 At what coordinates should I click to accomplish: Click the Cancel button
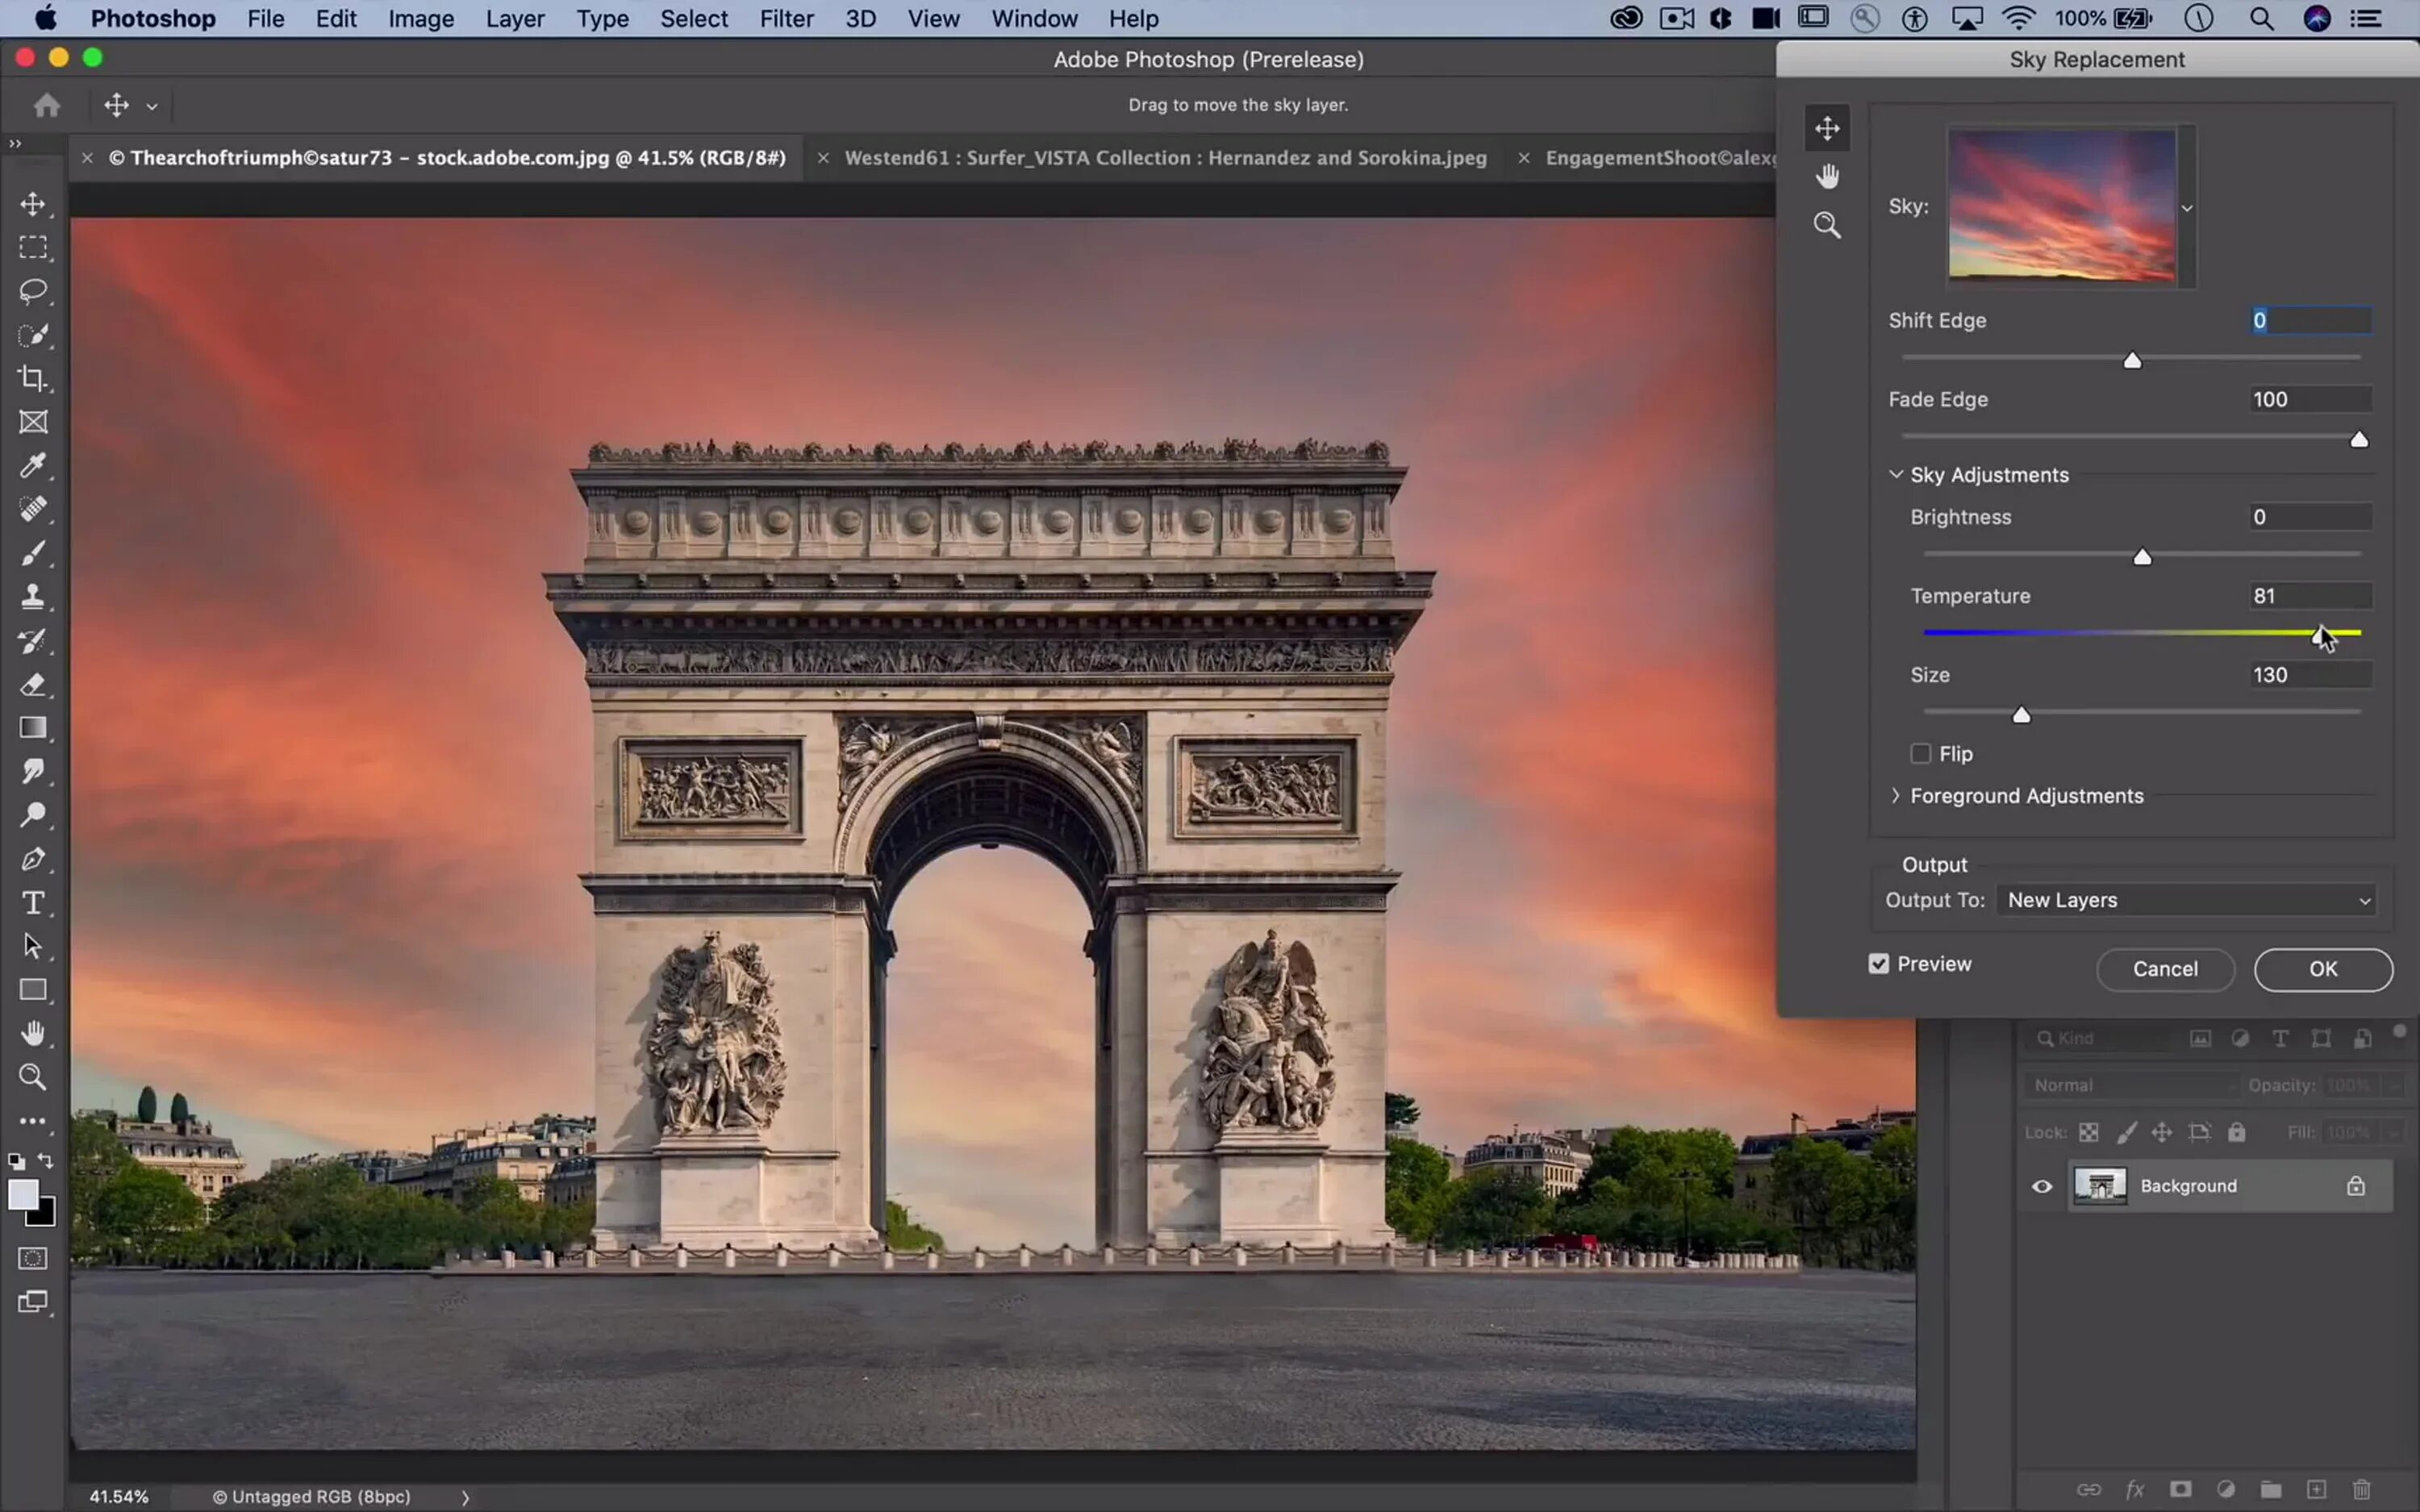[x=2165, y=969]
